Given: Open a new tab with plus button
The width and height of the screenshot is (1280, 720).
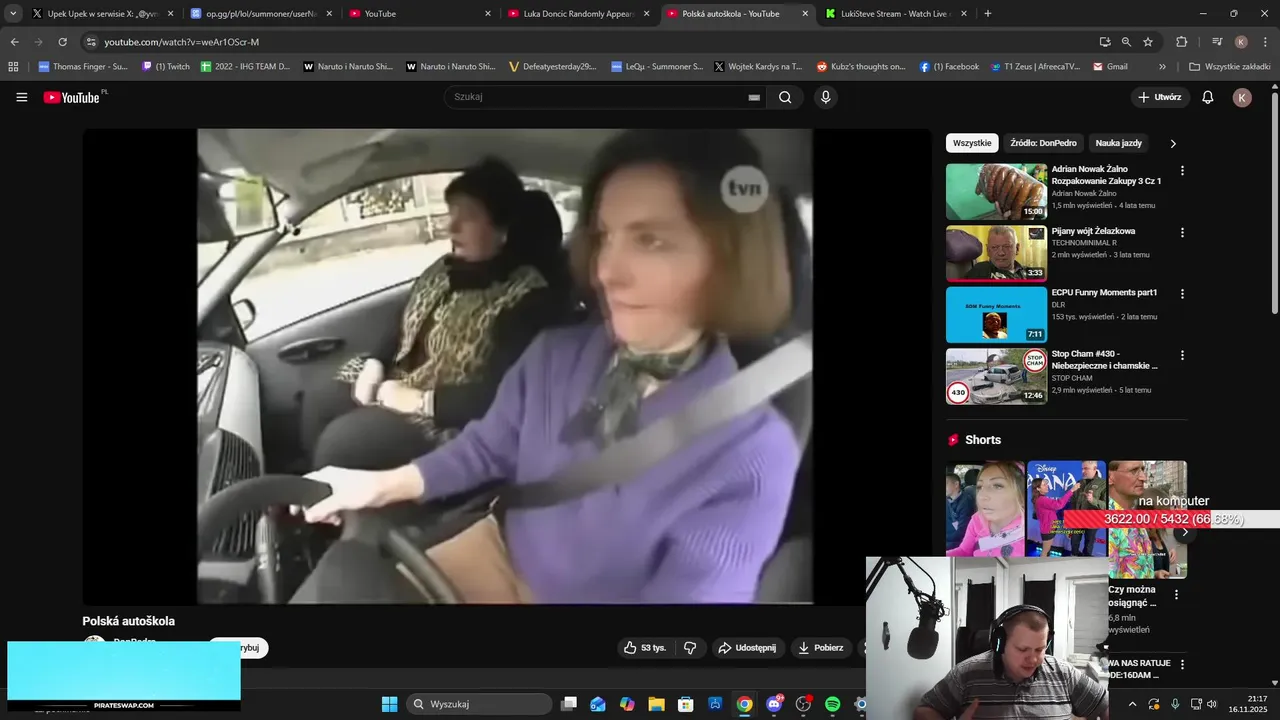Looking at the screenshot, I should (988, 13).
